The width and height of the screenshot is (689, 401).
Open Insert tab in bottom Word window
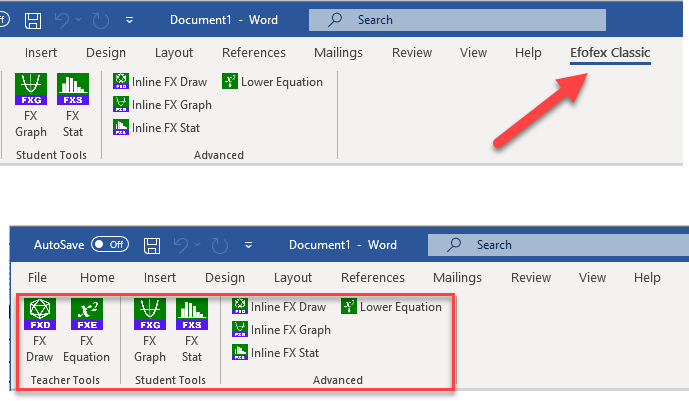[160, 278]
